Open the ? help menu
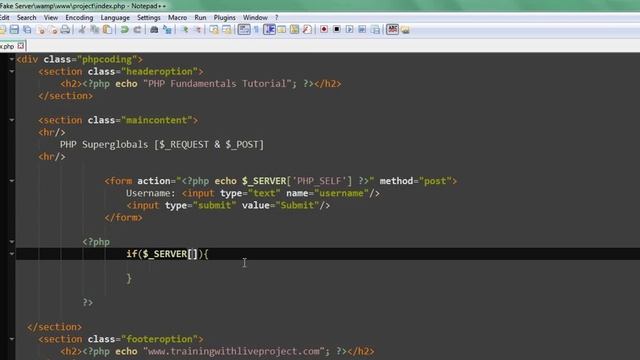The image size is (640, 360). [276, 18]
